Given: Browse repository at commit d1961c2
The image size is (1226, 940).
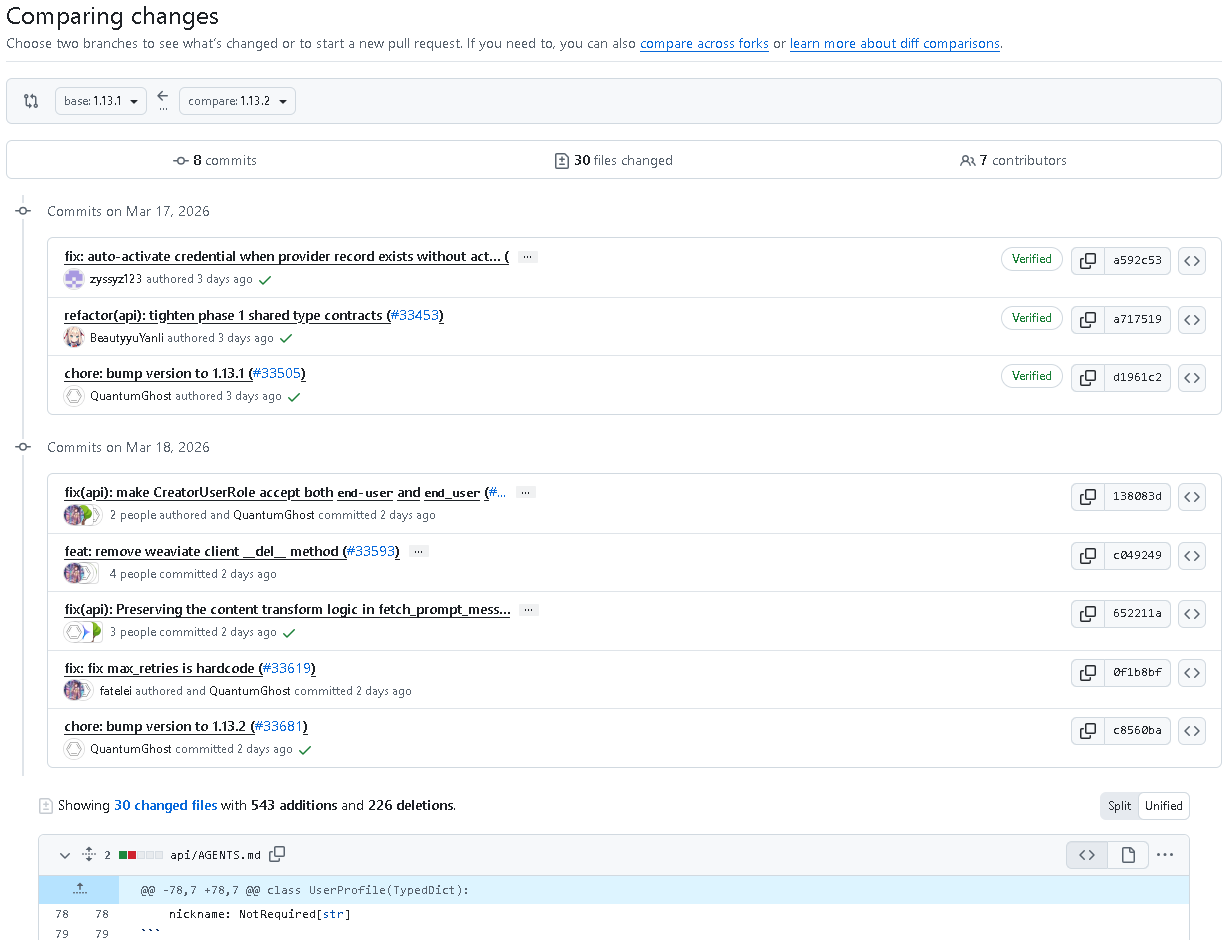Looking at the screenshot, I should click(1192, 378).
